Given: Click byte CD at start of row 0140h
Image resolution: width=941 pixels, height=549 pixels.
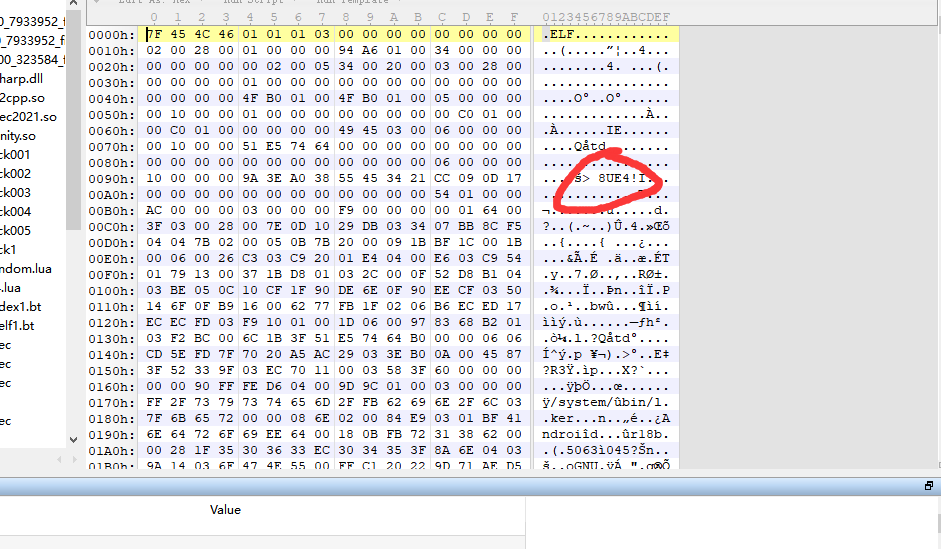Looking at the screenshot, I should tap(154, 354).
